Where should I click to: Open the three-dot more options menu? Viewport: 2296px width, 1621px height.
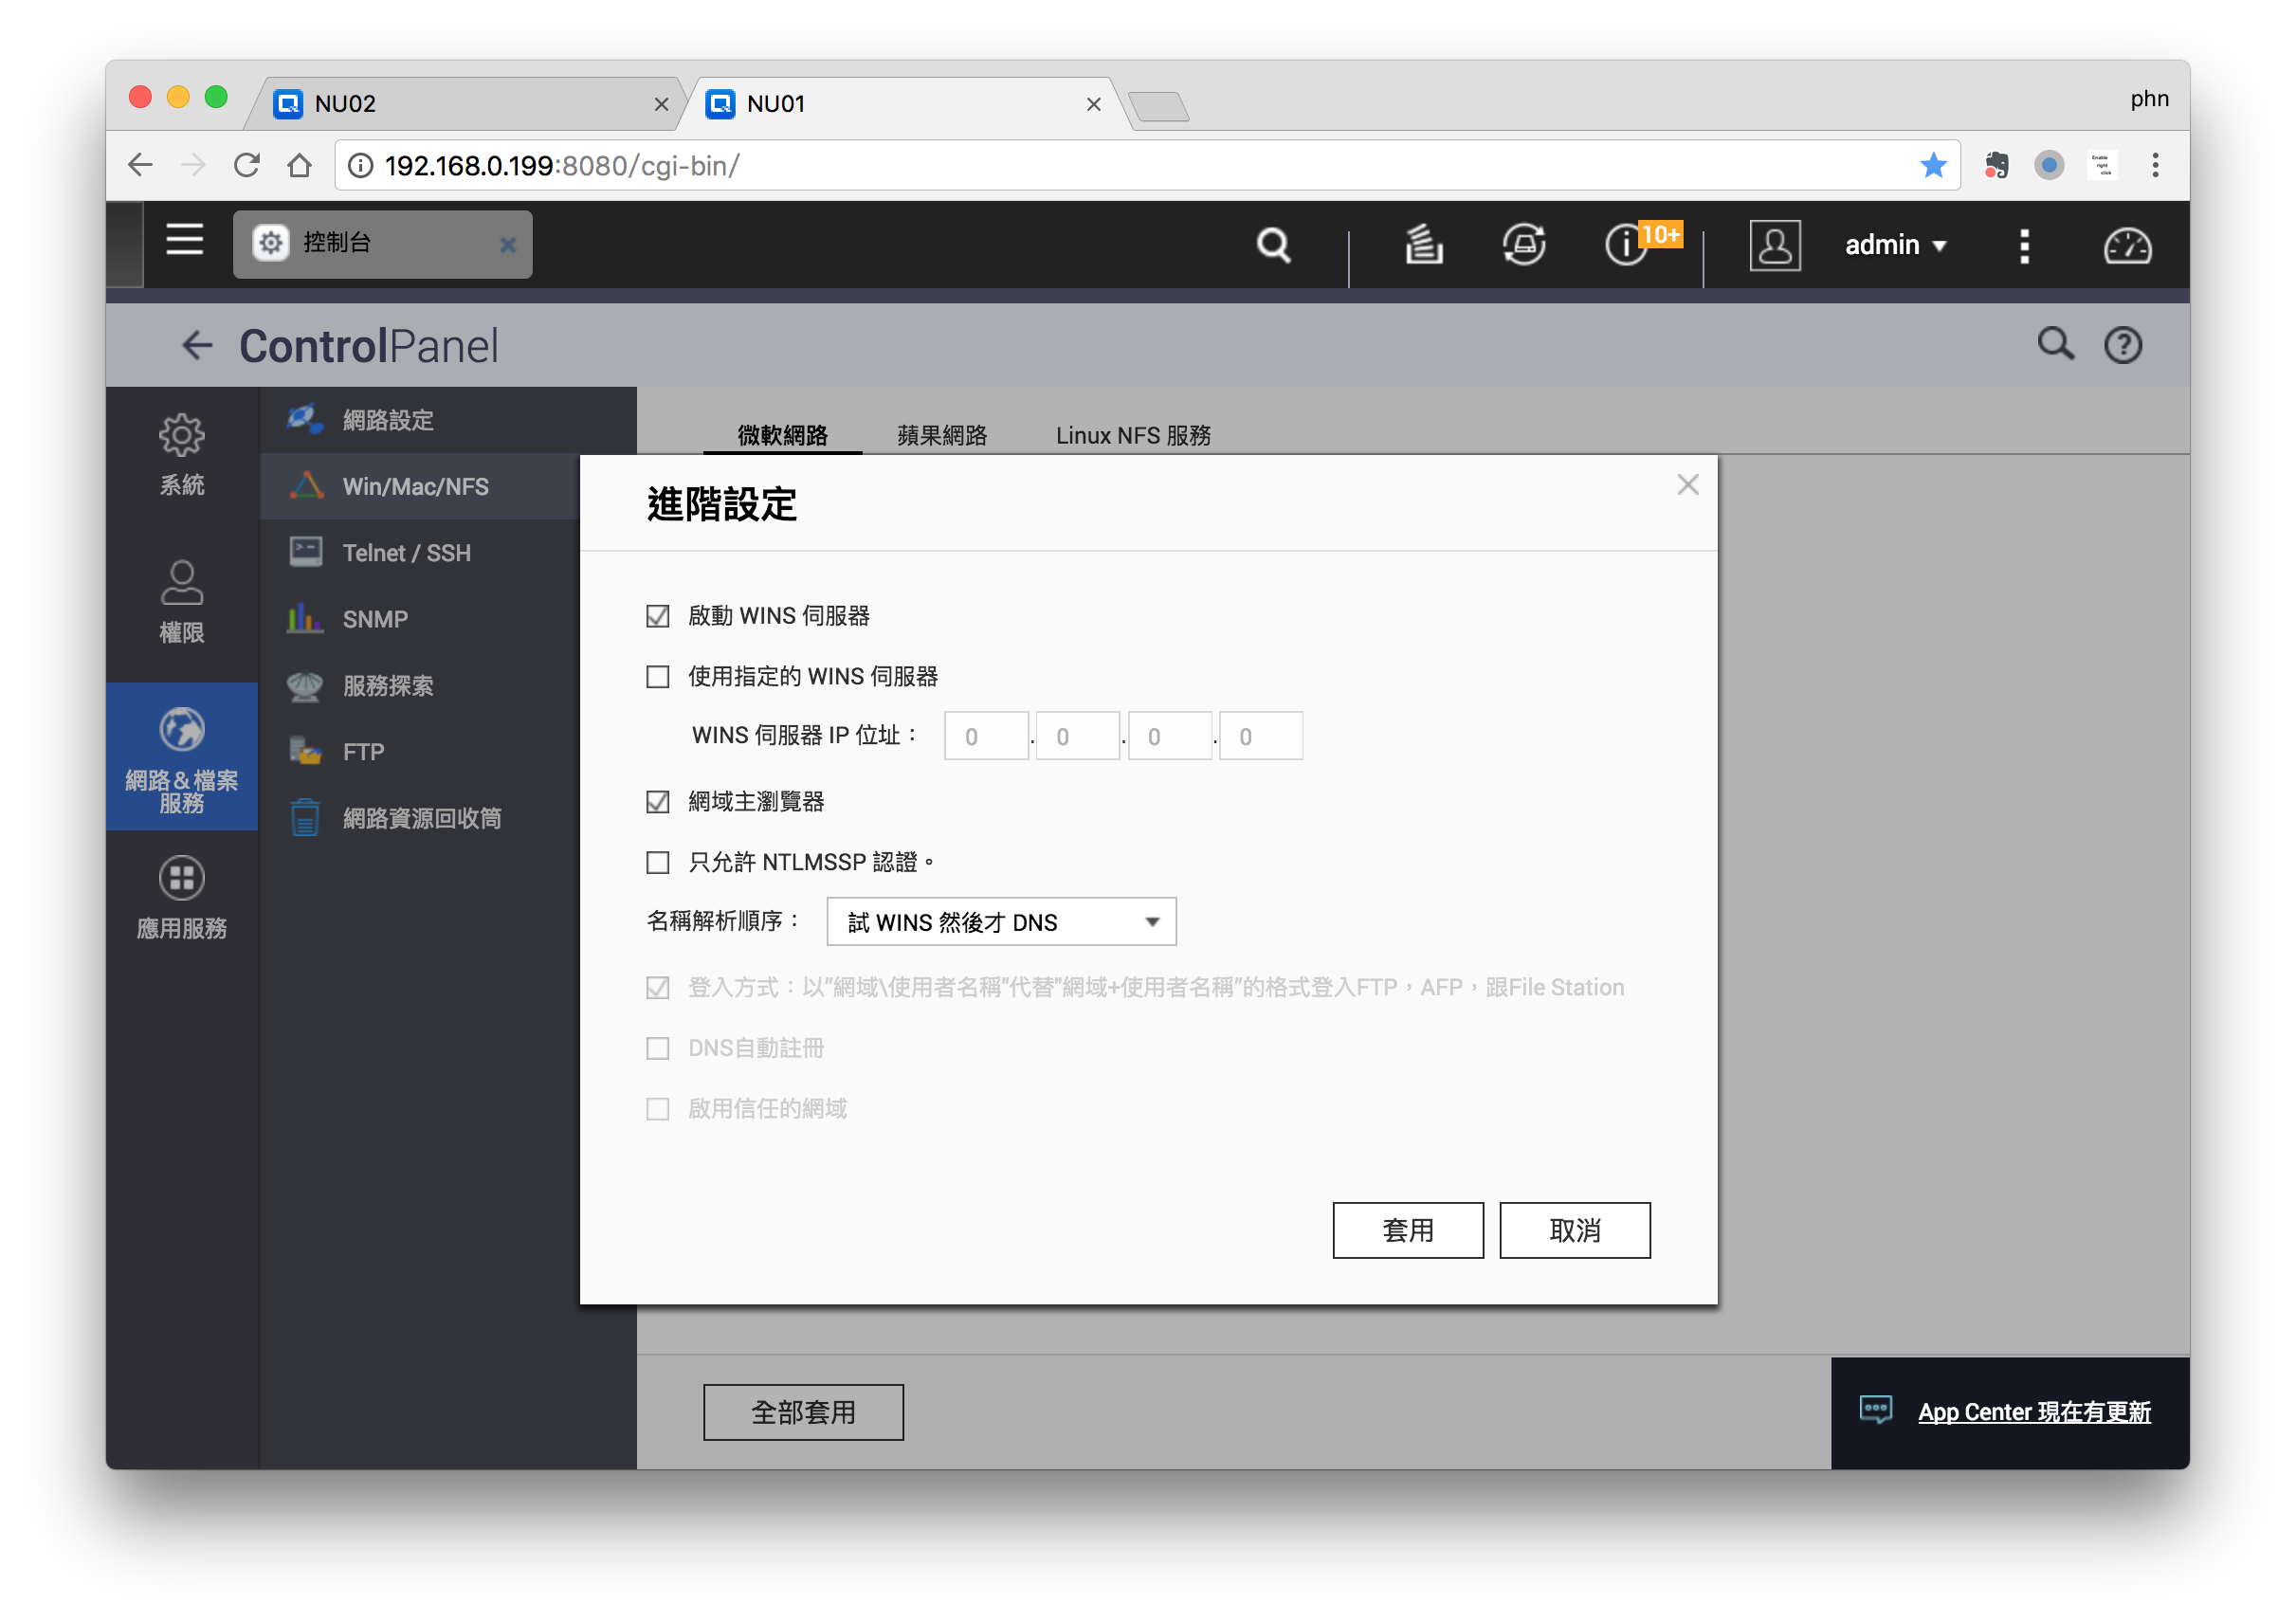point(2024,245)
